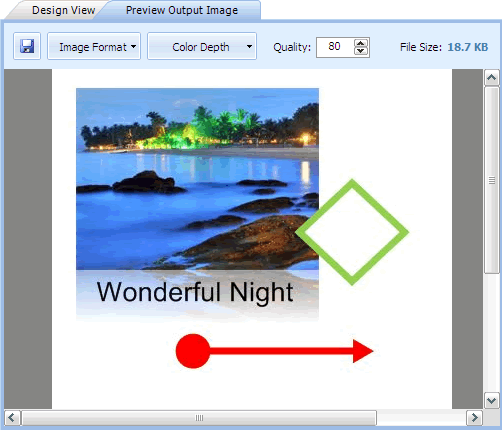Click the horizontal scrollbar left arrow
Screen dimensions: 502x430
[12, 418]
